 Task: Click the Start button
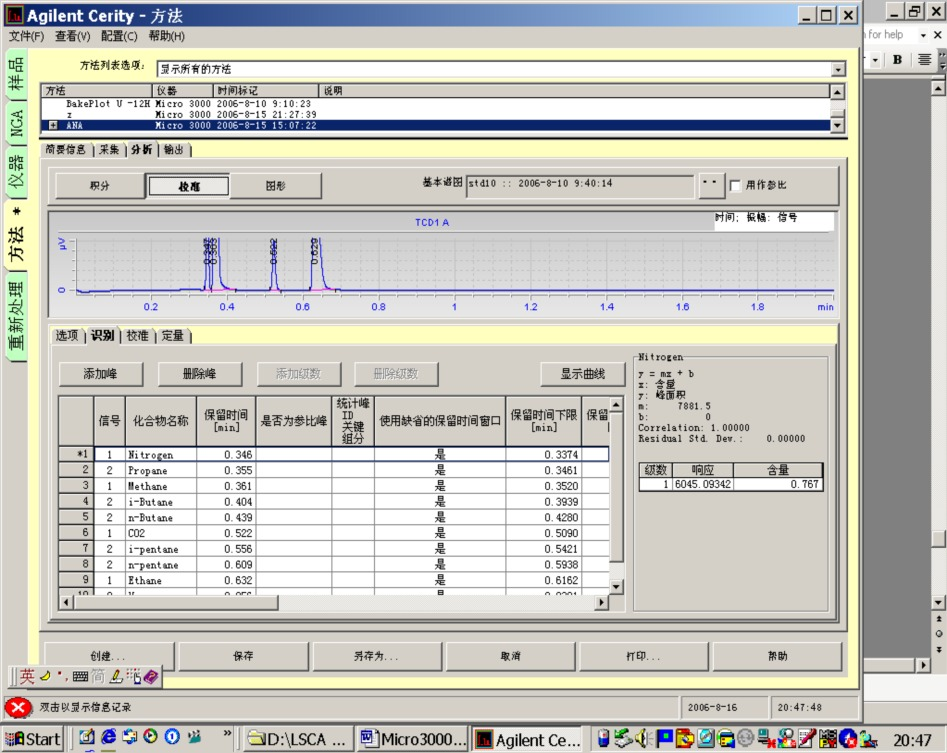[x=33, y=739]
